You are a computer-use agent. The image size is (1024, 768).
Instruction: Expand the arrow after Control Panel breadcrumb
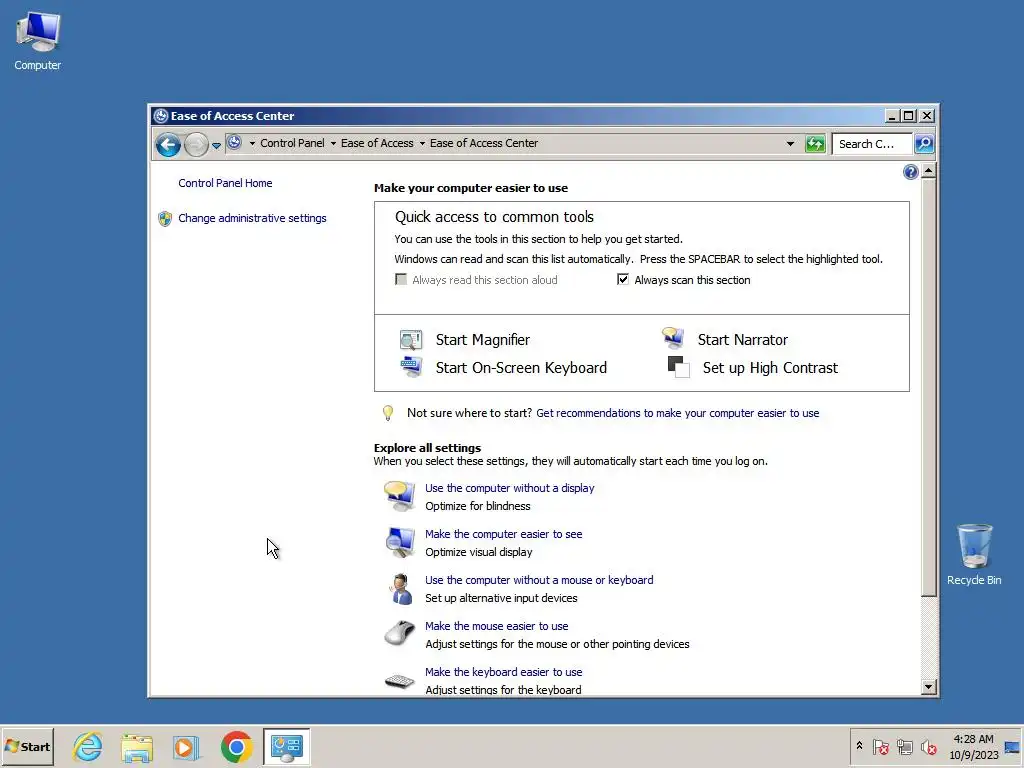click(x=333, y=144)
